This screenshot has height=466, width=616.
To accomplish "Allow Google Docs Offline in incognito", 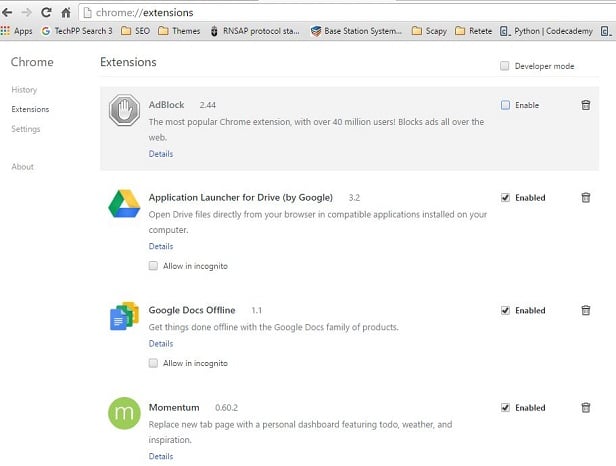I will (x=153, y=363).
